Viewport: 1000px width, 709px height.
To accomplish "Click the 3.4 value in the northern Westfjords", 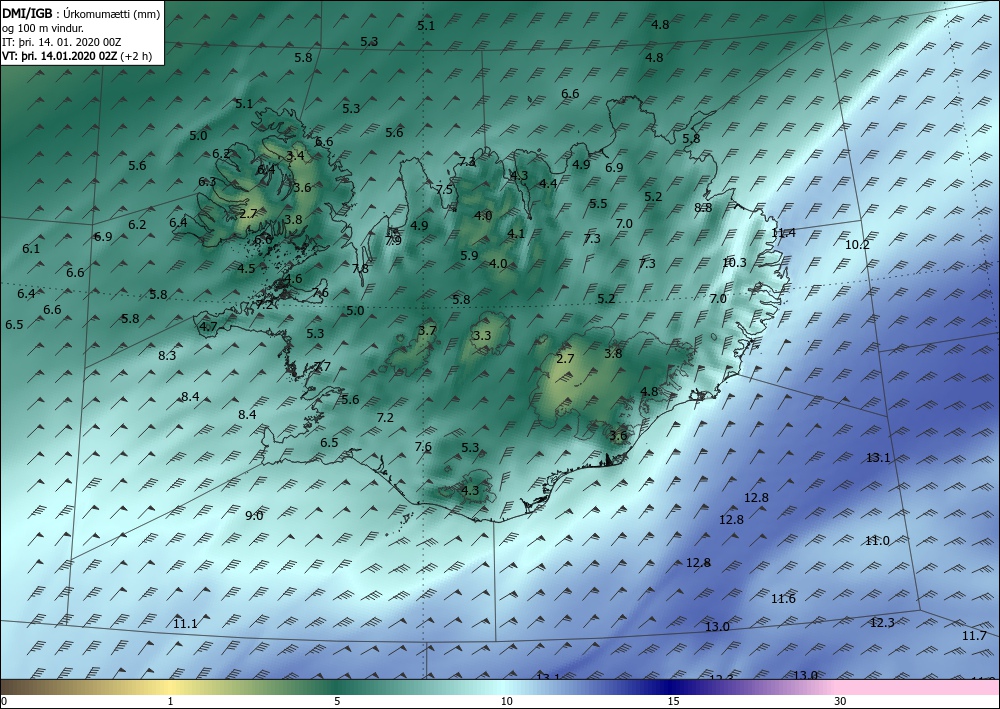I will pyautogui.click(x=295, y=155).
